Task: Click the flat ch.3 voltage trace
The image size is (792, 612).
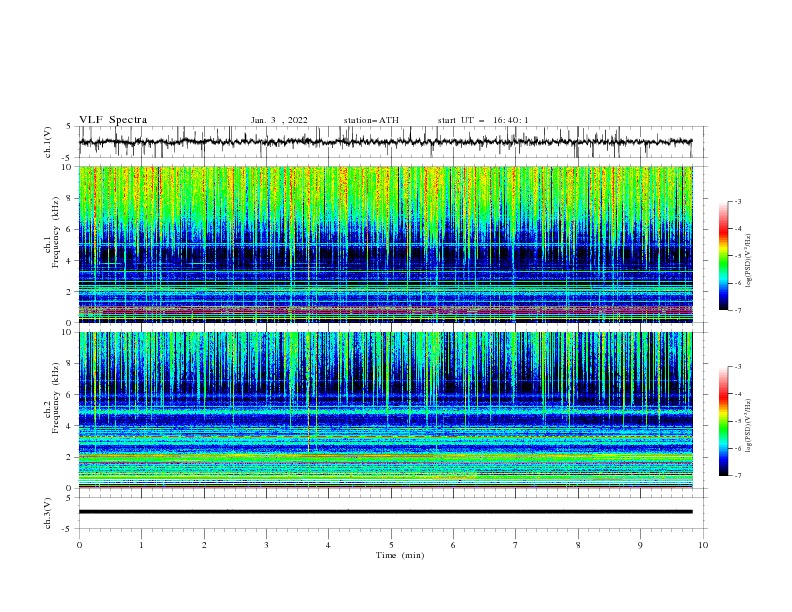Action: (385, 512)
